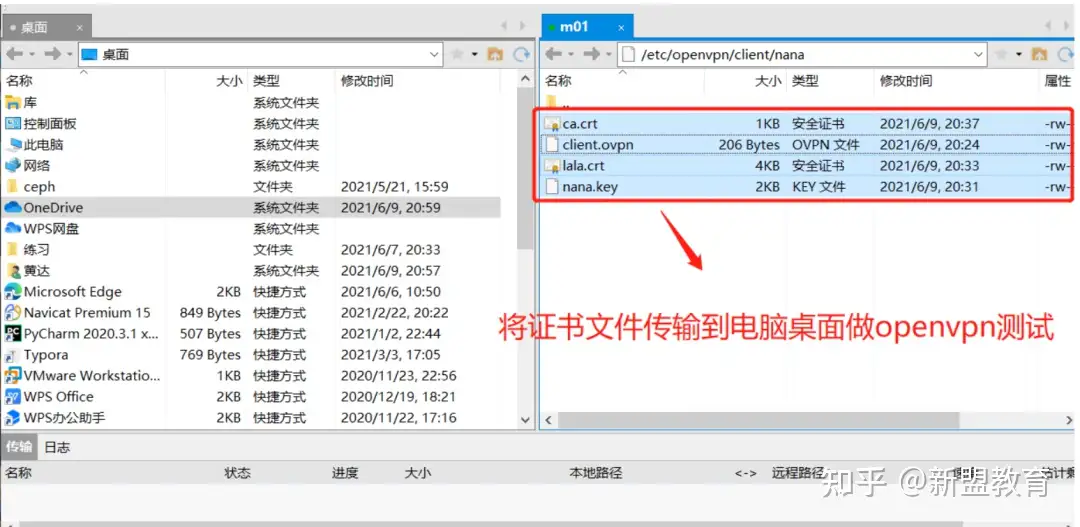Select the client.ovpn file

pyautogui.click(x=597, y=145)
